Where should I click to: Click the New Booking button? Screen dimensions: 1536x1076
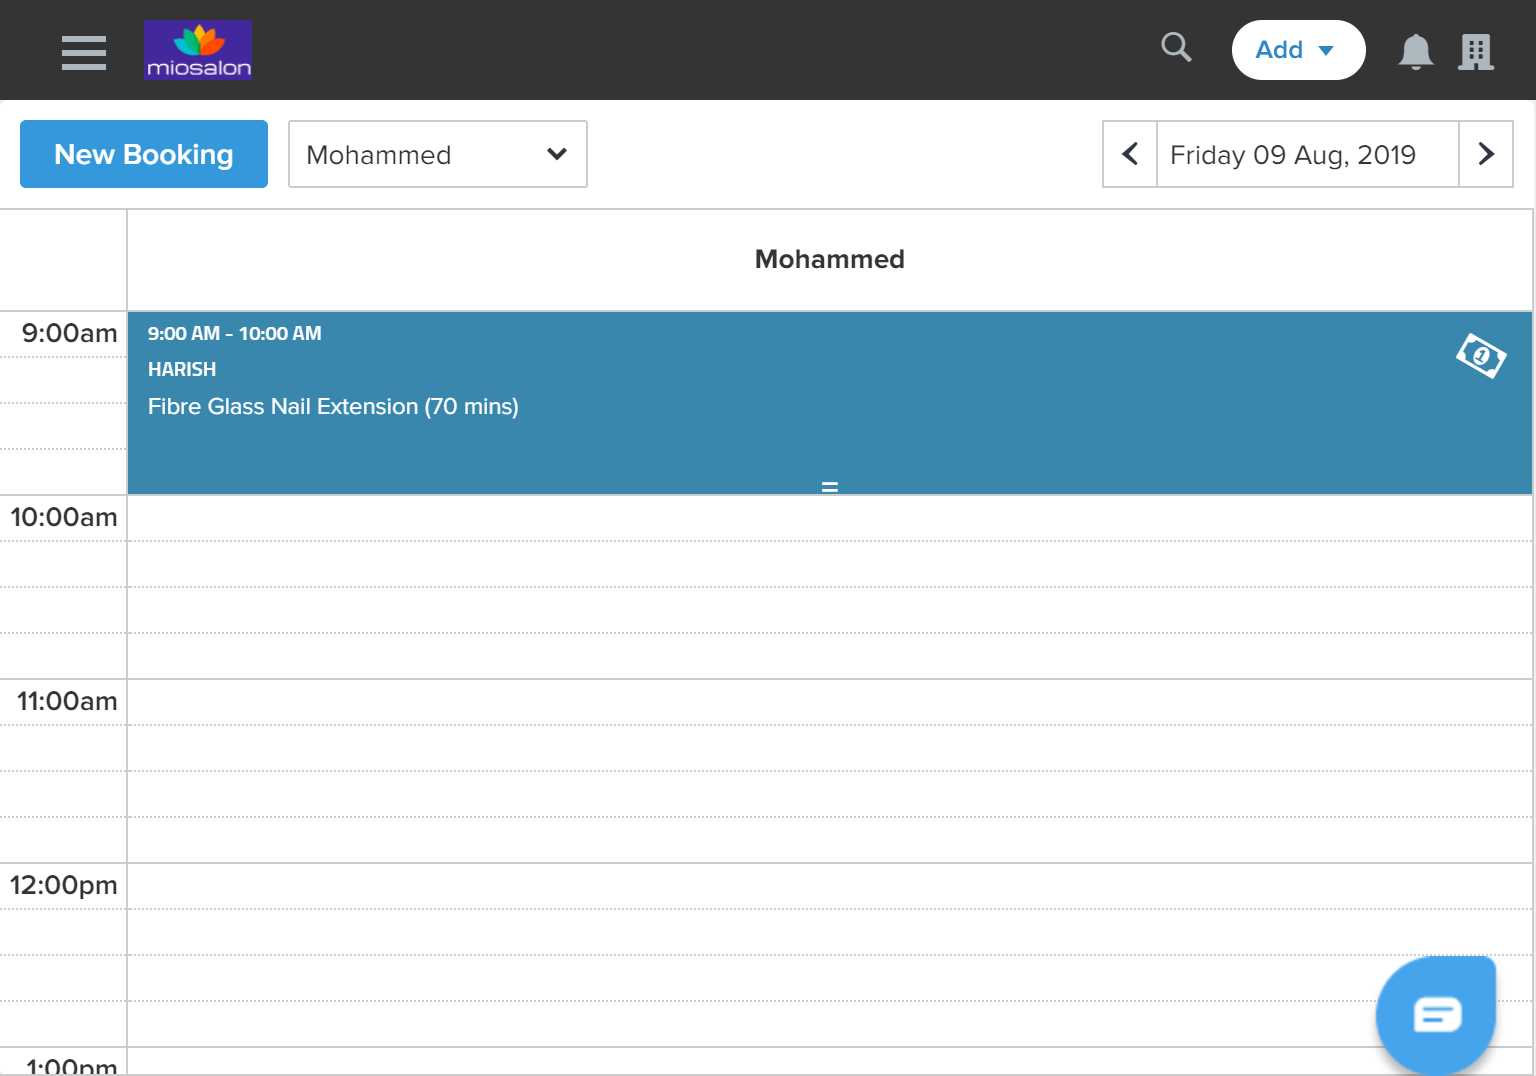point(144,154)
